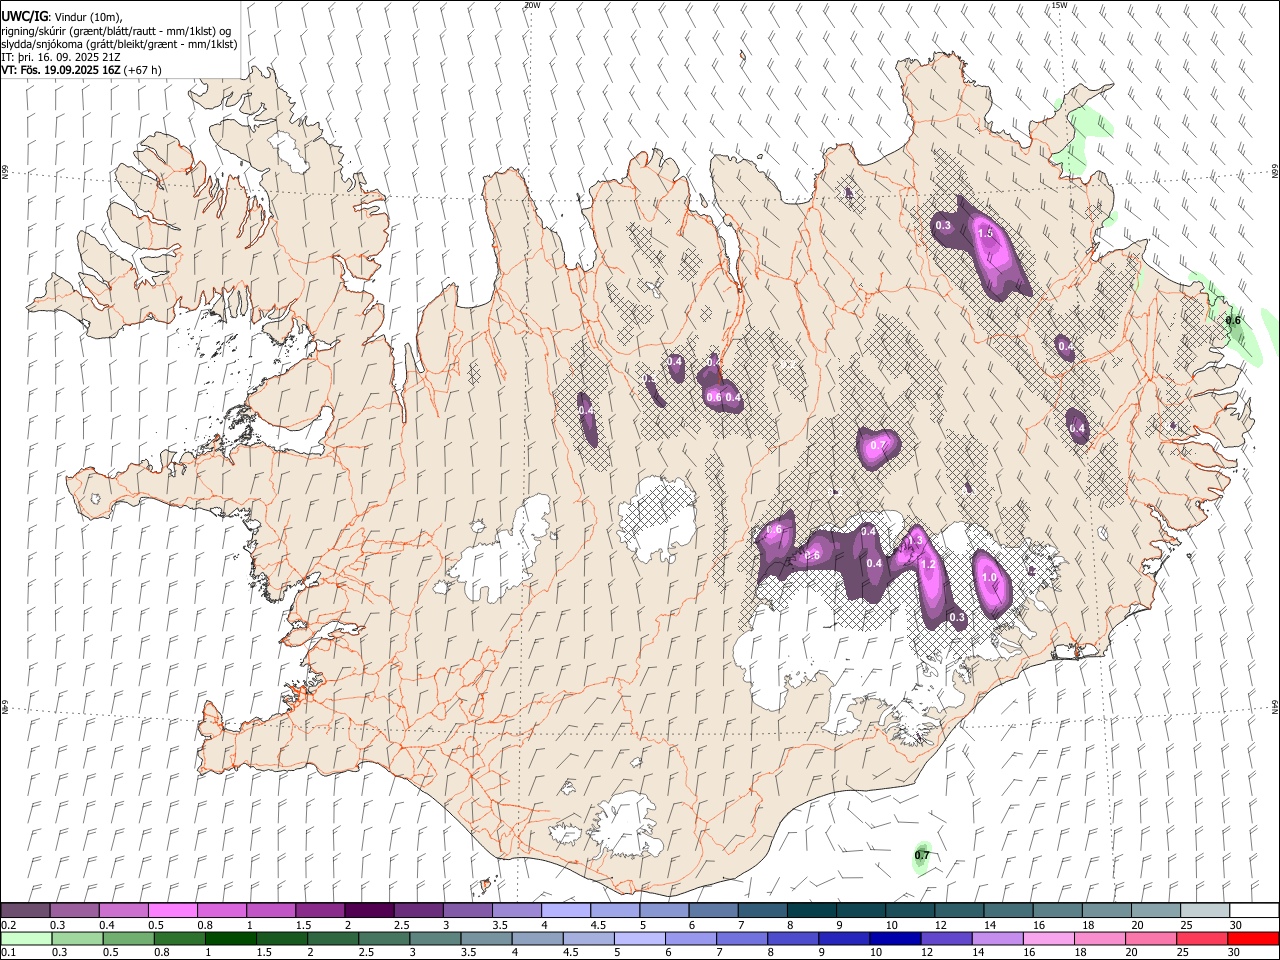Click the 25 mm red-pink rain swatch
Image resolution: width=1280 pixels, height=960 pixels.
pos(1203,938)
